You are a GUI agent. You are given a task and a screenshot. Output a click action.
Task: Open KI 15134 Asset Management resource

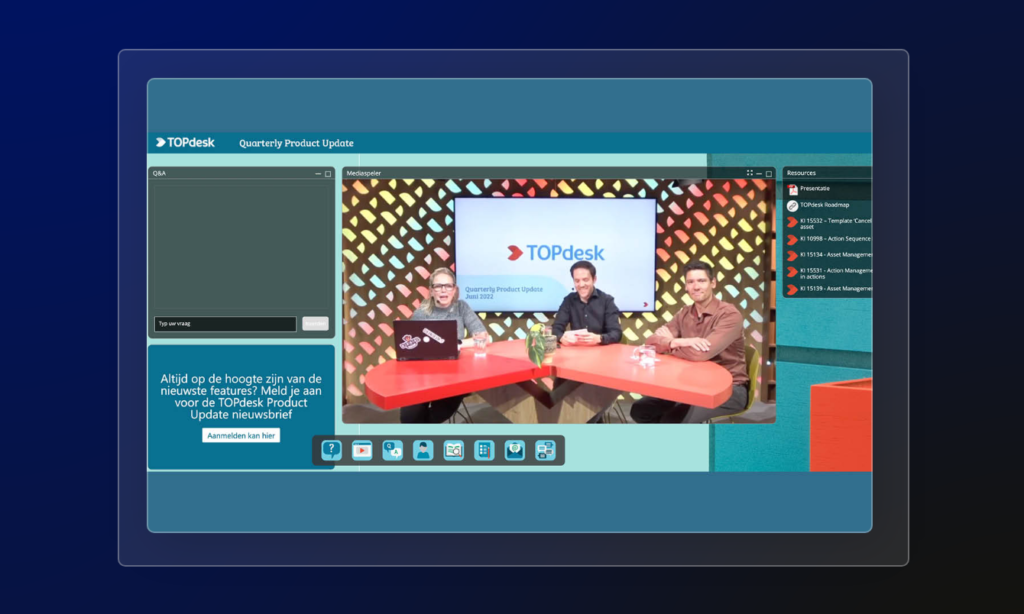828,255
